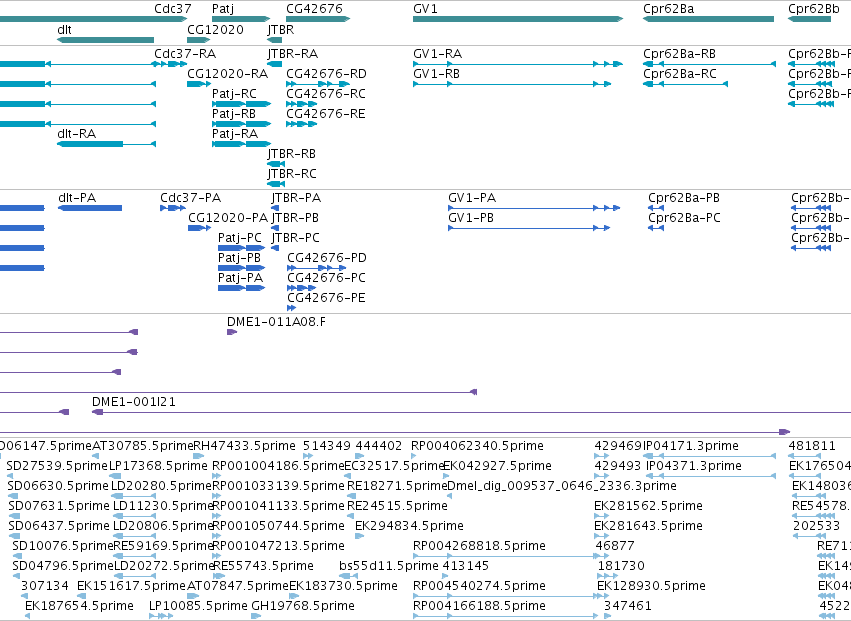
Task: Select the Cpr62Ba-PC protein label
Action: pos(684,218)
